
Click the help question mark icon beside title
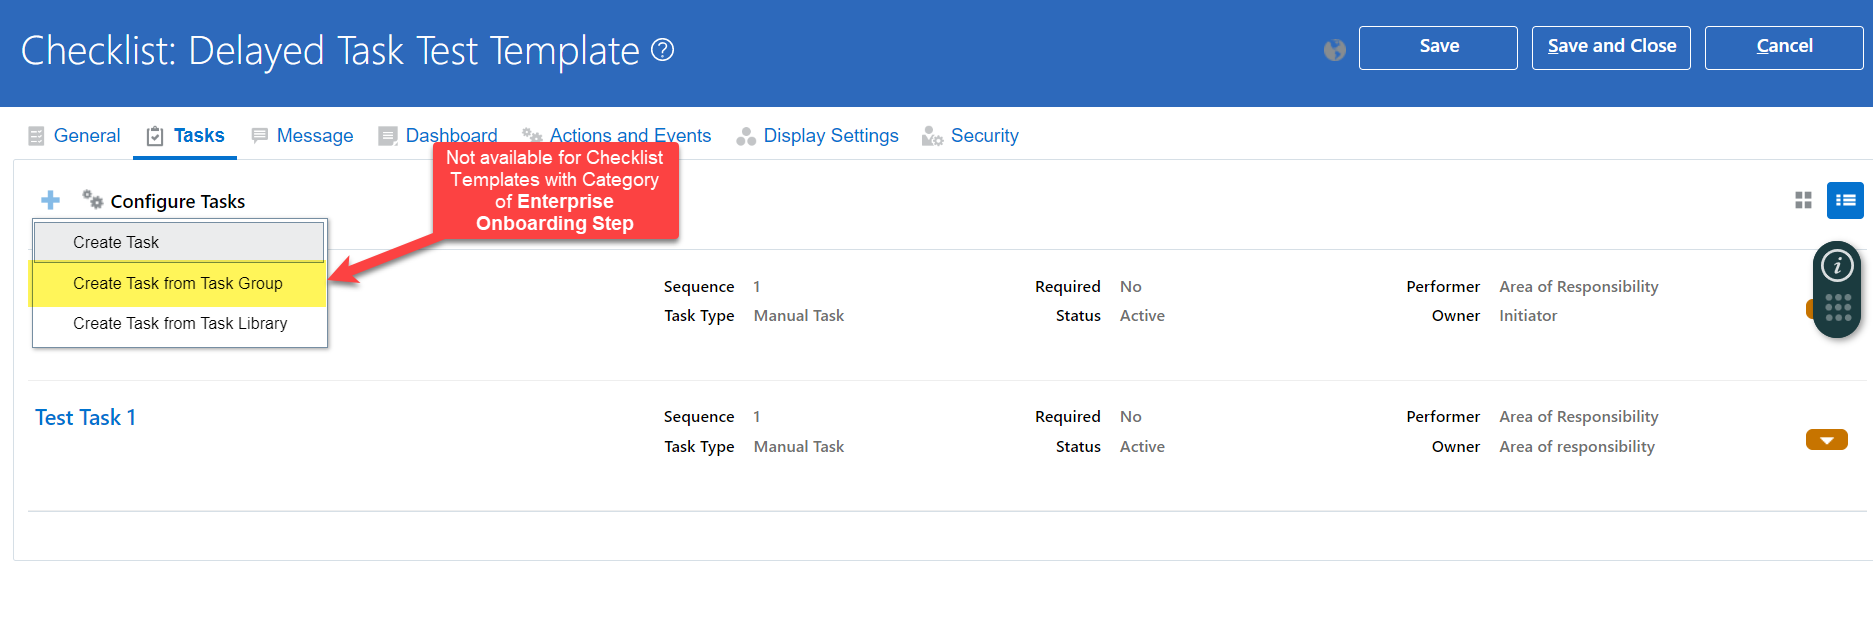662,49
